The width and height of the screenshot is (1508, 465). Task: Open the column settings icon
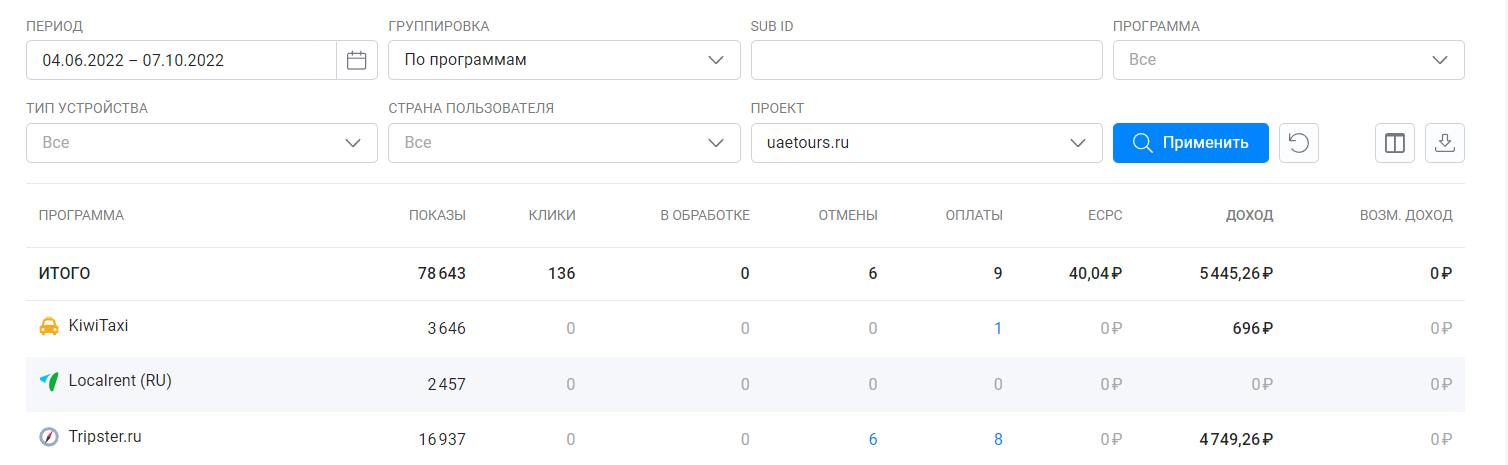point(1395,143)
